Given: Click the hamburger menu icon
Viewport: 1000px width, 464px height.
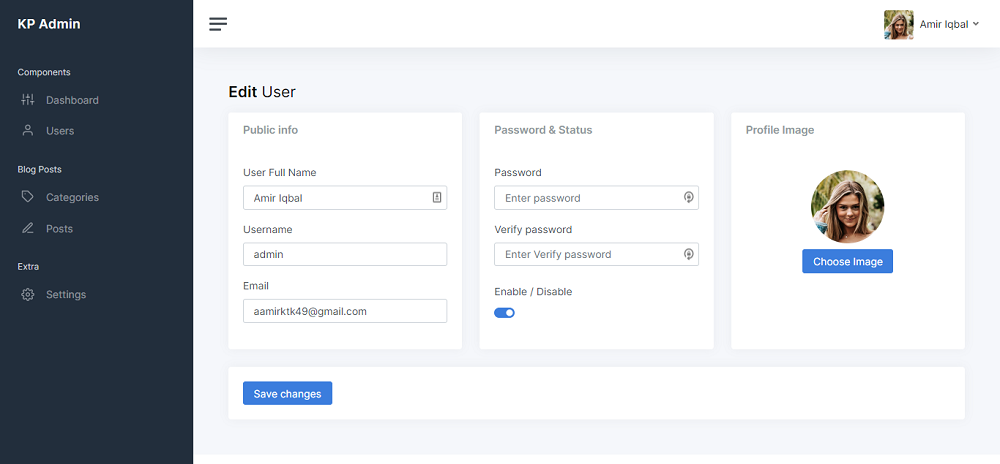Looking at the screenshot, I should pyautogui.click(x=218, y=24).
